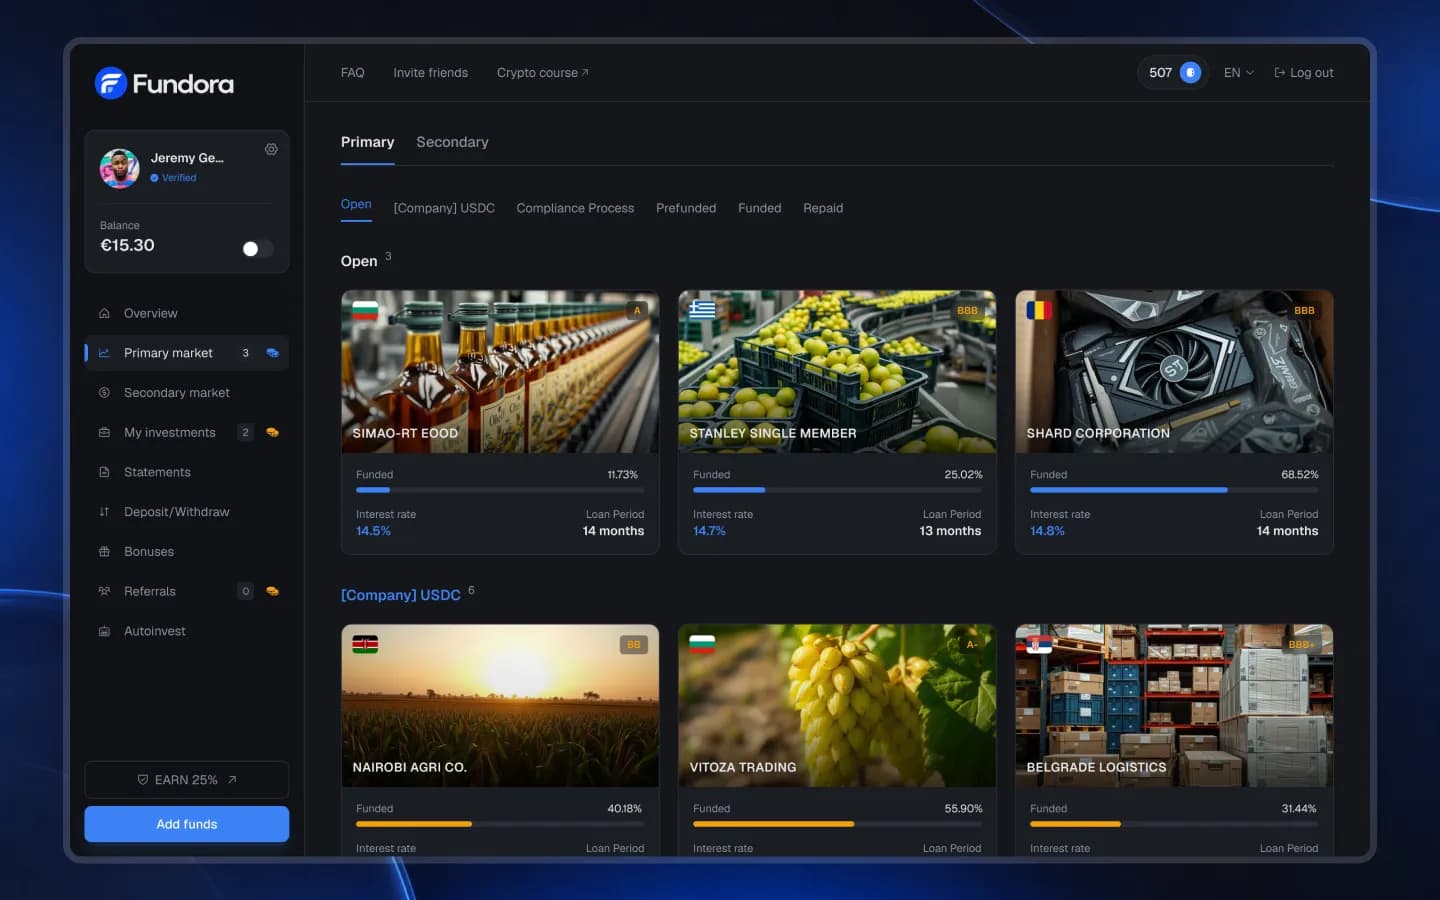Click the Secondary market icon
The image size is (1440, 900).
pyautogui.click(x=104, y=393)
